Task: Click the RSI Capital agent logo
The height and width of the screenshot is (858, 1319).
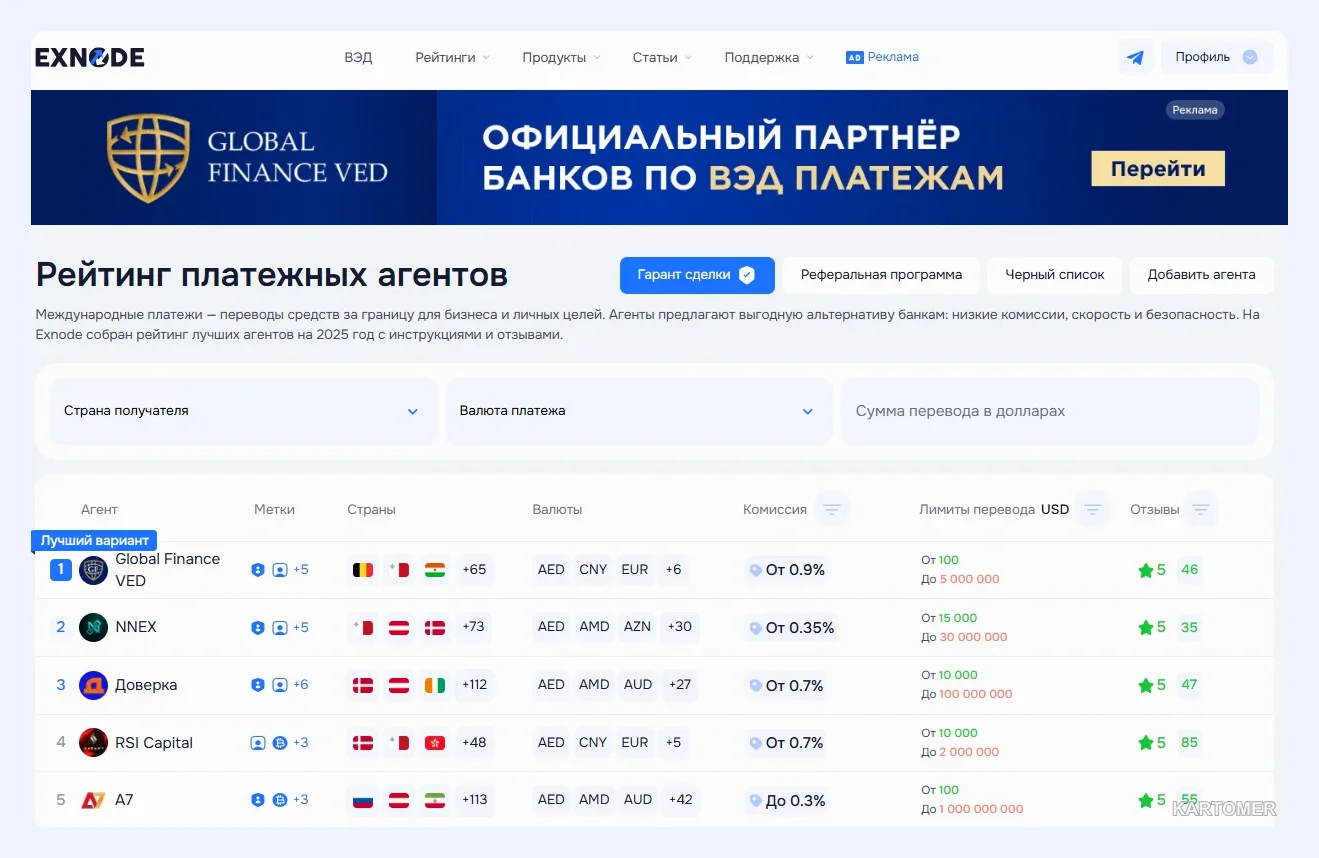Action: coord(93,742)
